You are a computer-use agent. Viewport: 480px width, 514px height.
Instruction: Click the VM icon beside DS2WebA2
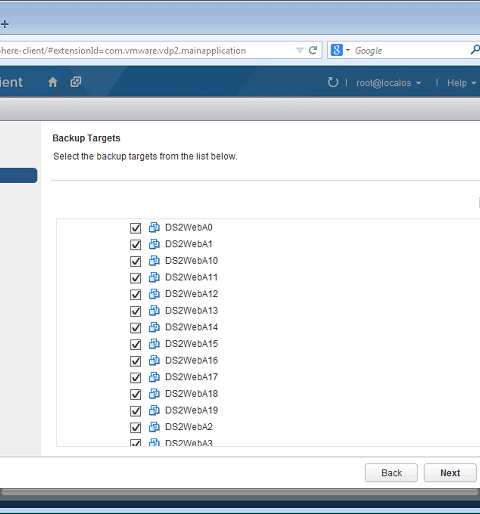154,427
